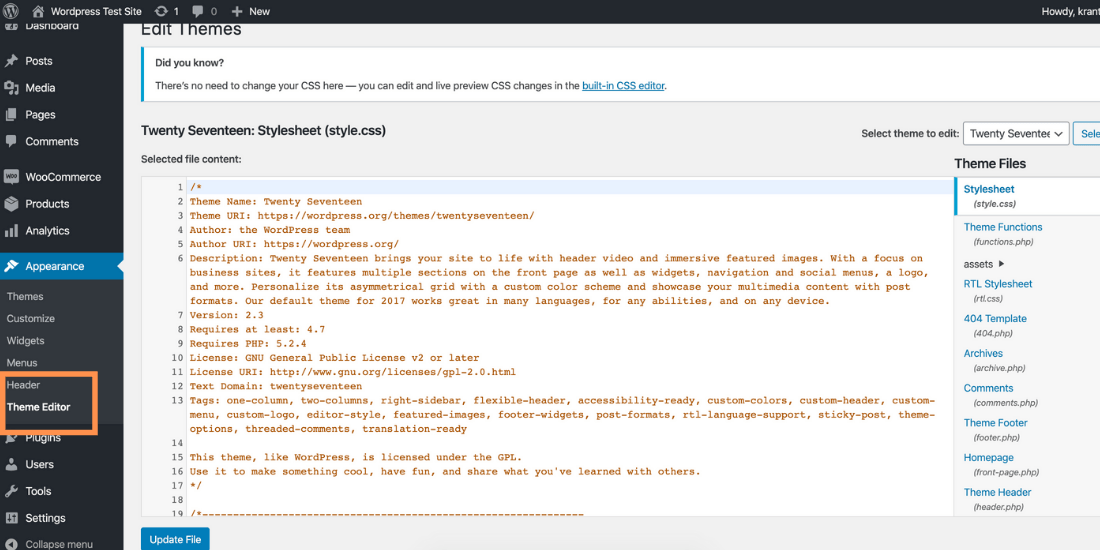Follow the built-in CSS editor link
1100x550 pixels.
coord(623,86)
